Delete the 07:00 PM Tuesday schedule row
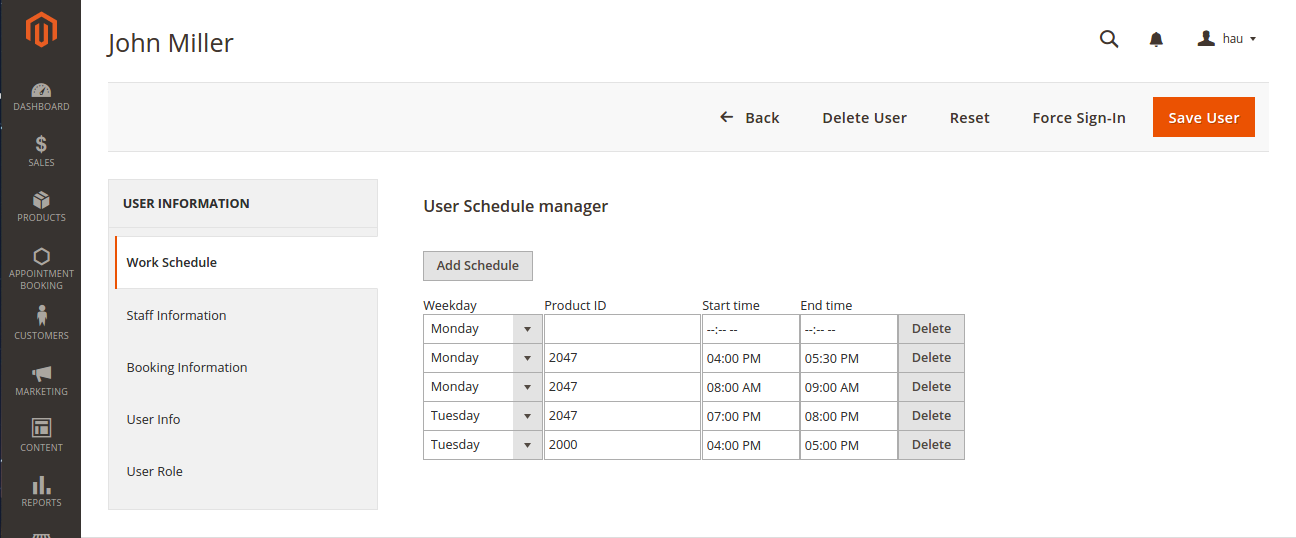 coord(930,416)
